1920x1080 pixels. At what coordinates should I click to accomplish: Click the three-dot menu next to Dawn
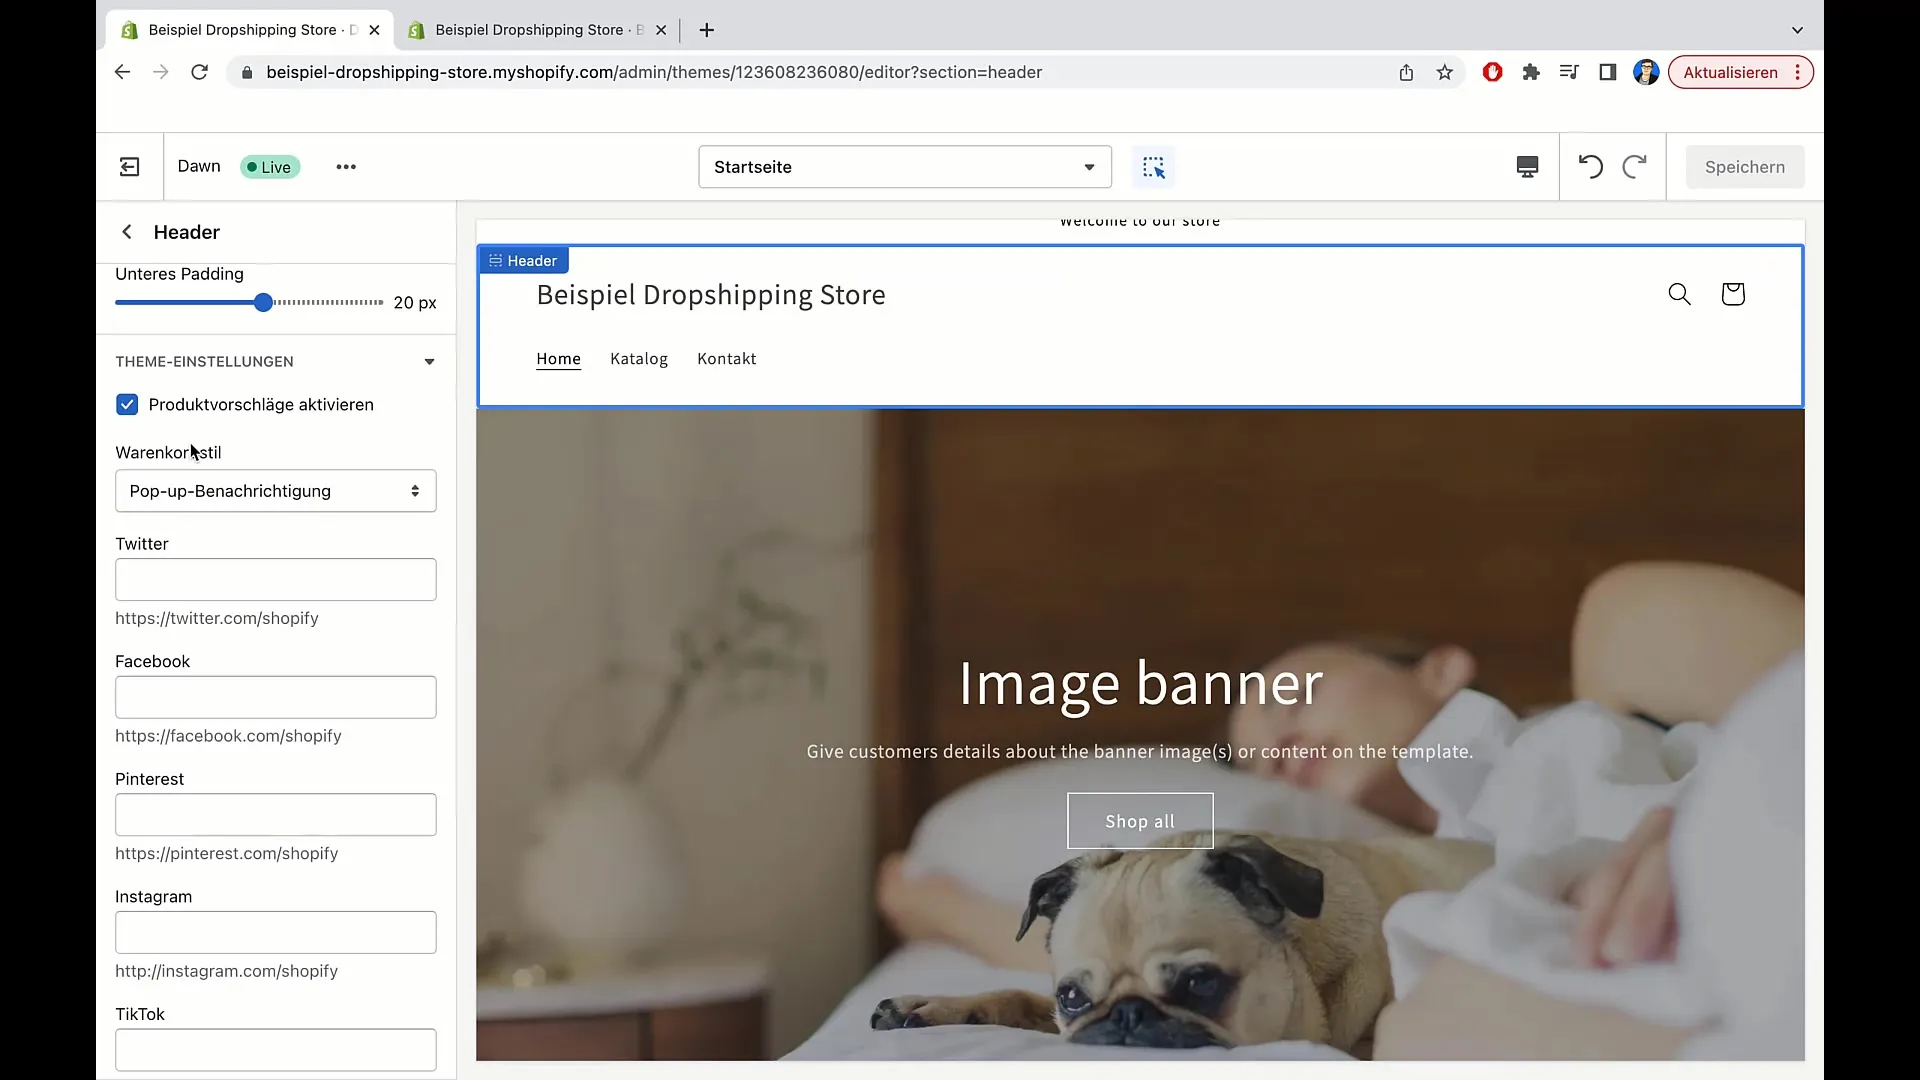(345, 166)
